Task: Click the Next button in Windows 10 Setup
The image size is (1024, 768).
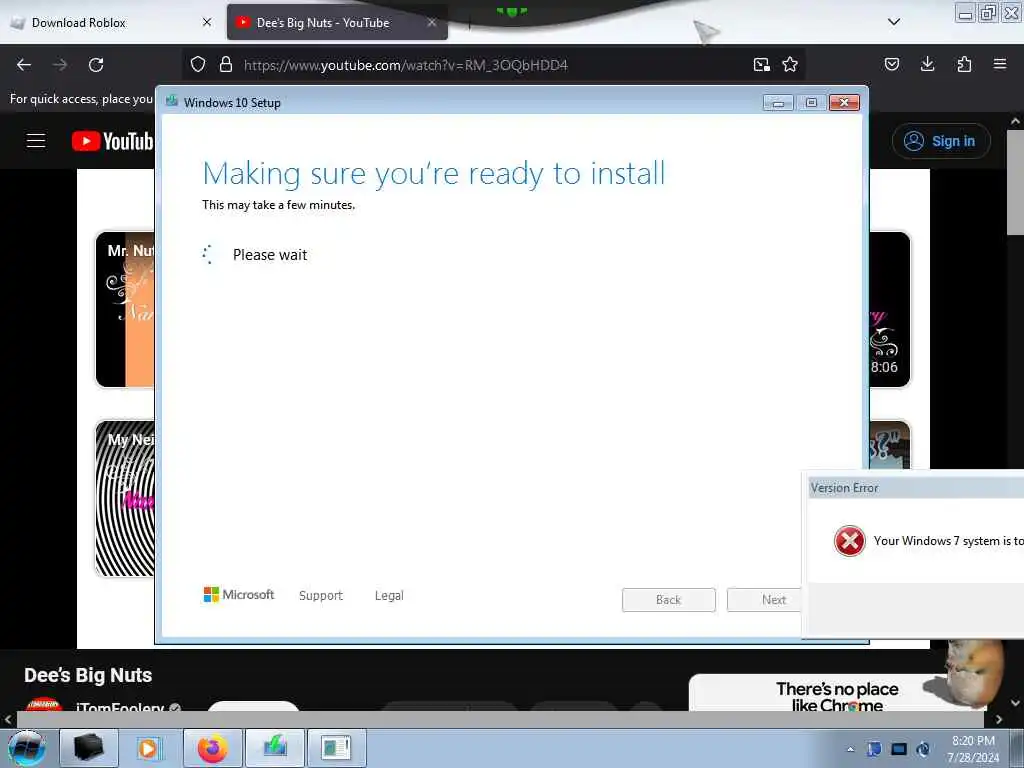Action: 765,600
